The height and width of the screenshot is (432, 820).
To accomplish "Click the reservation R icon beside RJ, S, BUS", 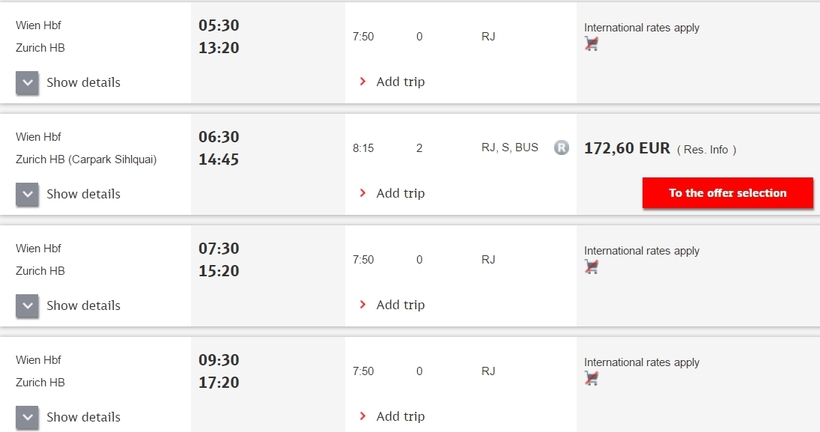I will pos(561,148).
